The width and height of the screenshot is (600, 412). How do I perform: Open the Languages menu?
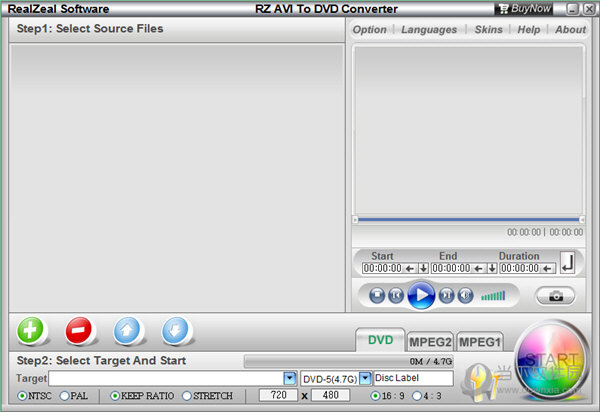[x=429, y=29]
